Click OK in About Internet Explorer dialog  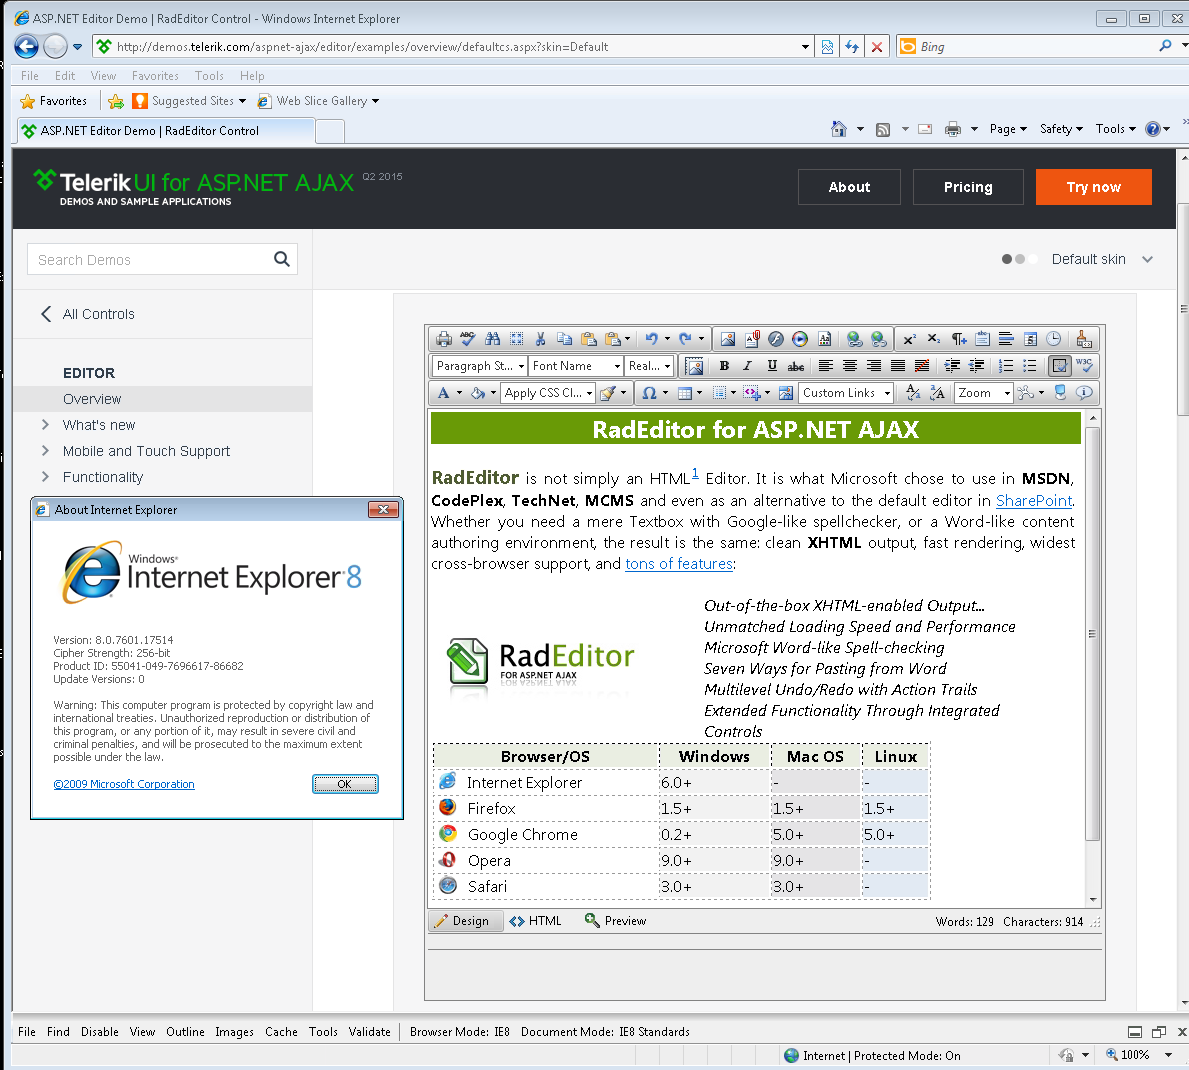[345, 784]
